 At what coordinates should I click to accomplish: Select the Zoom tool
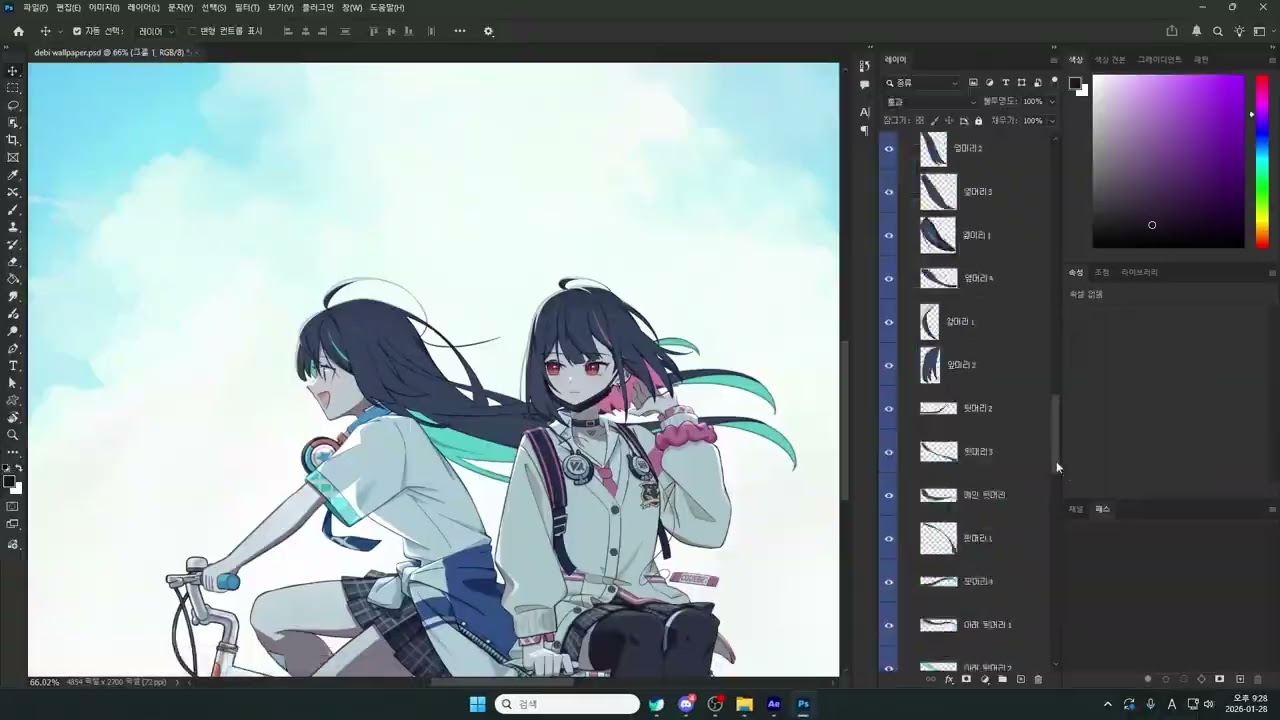click(13, 435)
